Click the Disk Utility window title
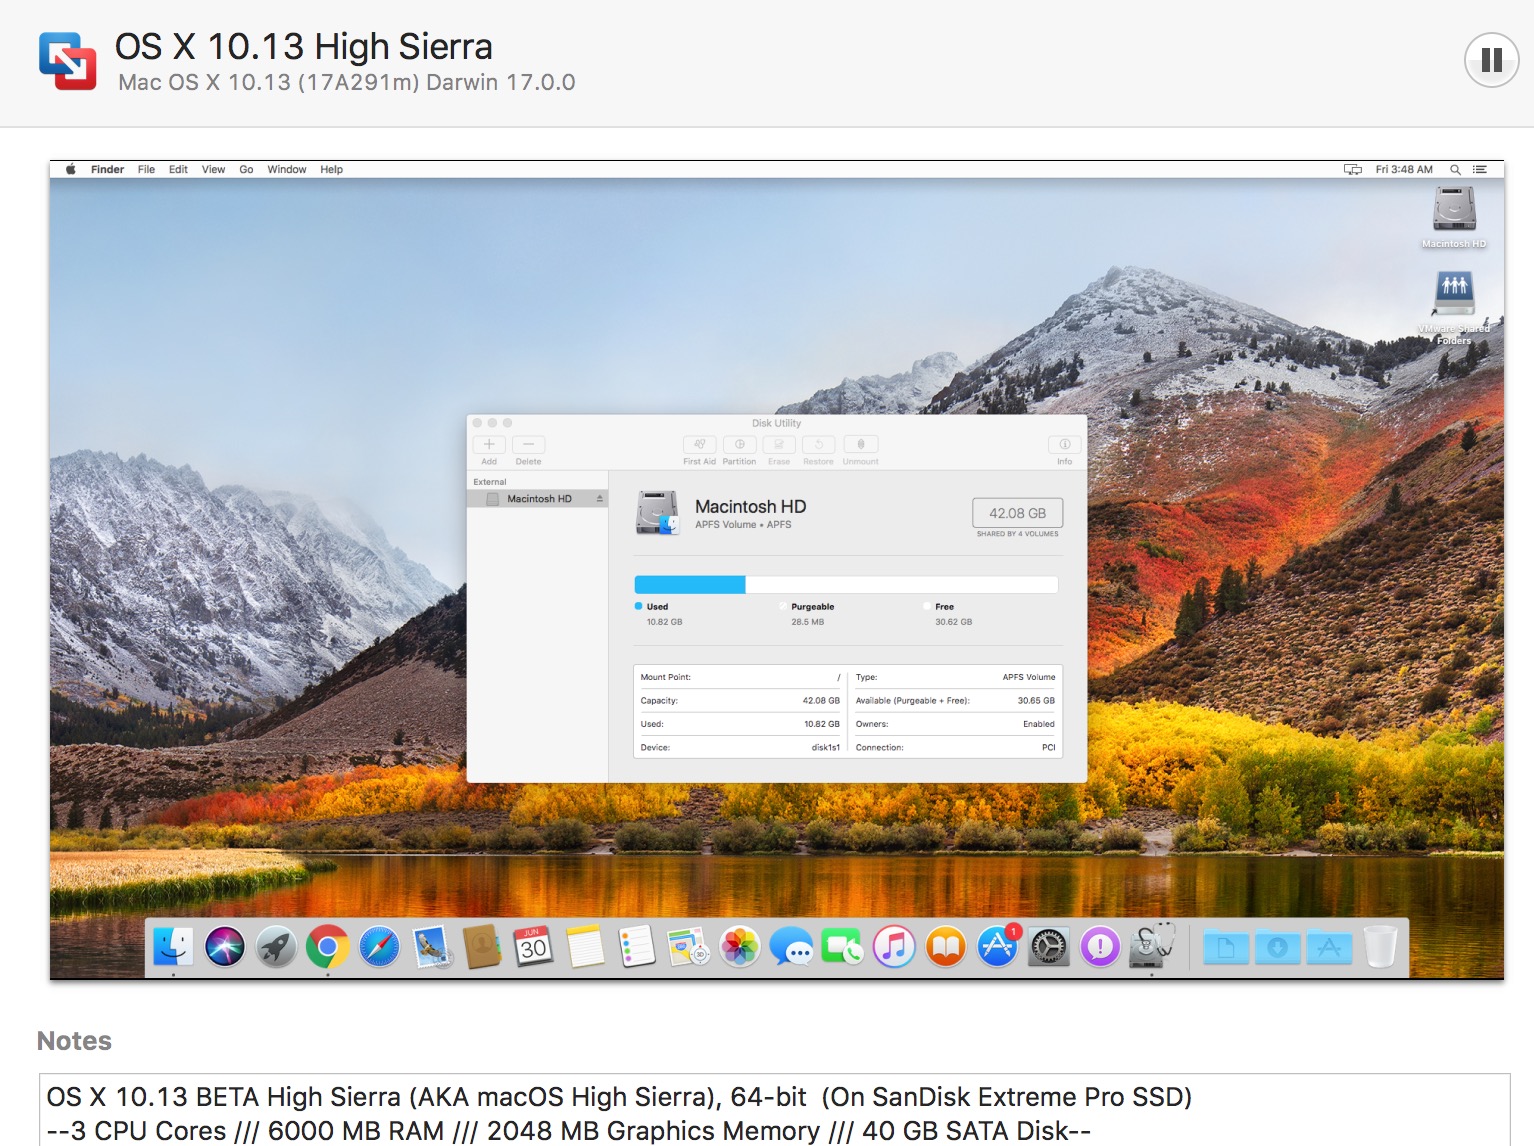Screen dimensions: 1534x1146 point(776,423)
